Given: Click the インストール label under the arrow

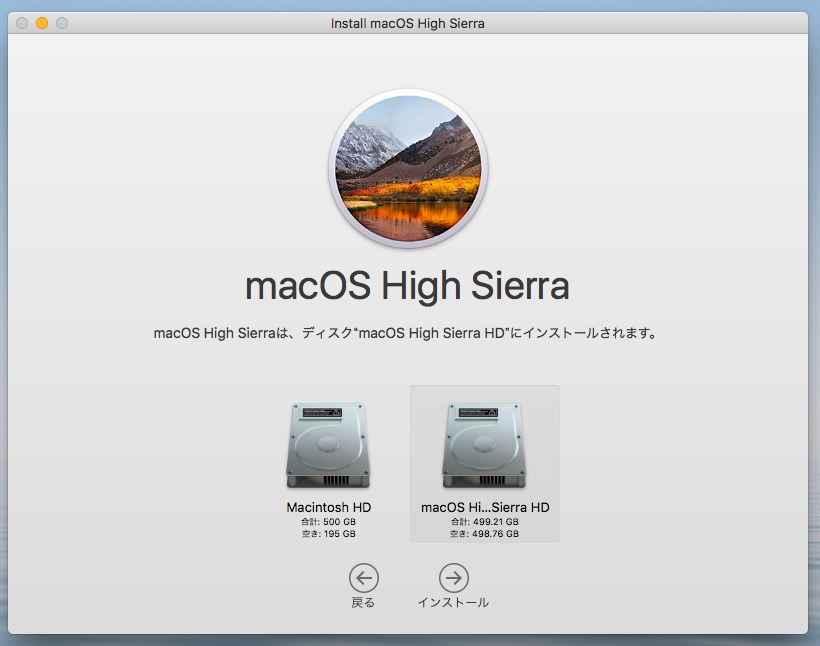Looking at the screenshot, I should (453, 603).
